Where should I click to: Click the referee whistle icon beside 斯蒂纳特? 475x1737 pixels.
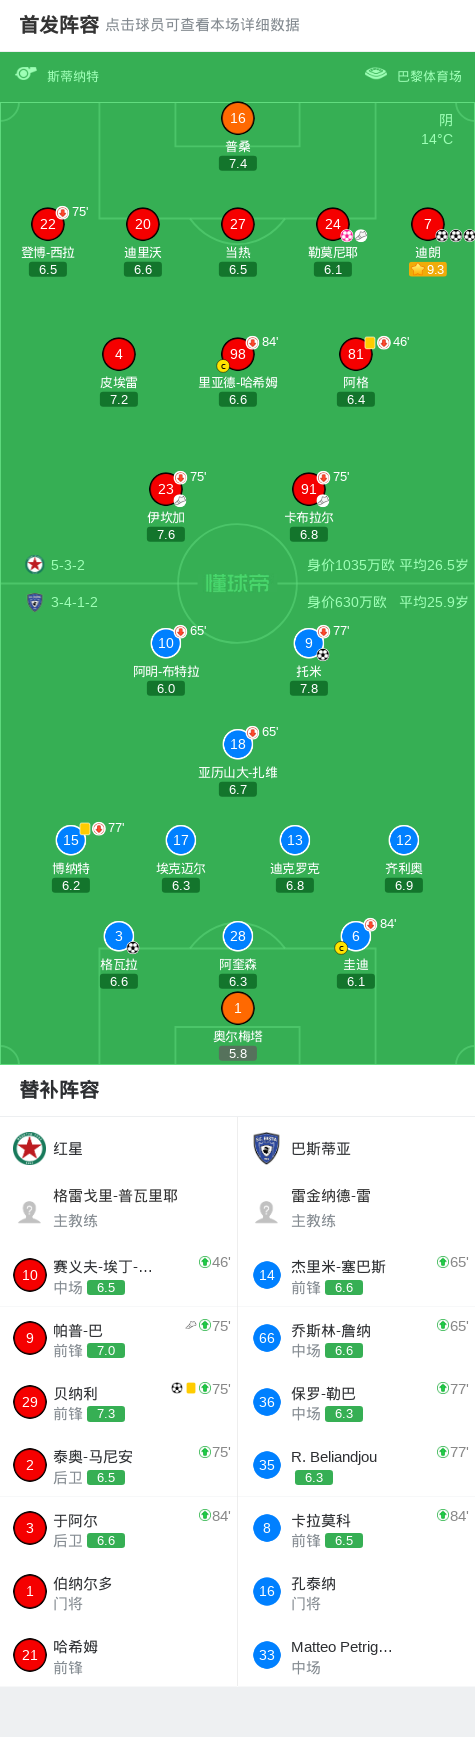coord(26,74)
